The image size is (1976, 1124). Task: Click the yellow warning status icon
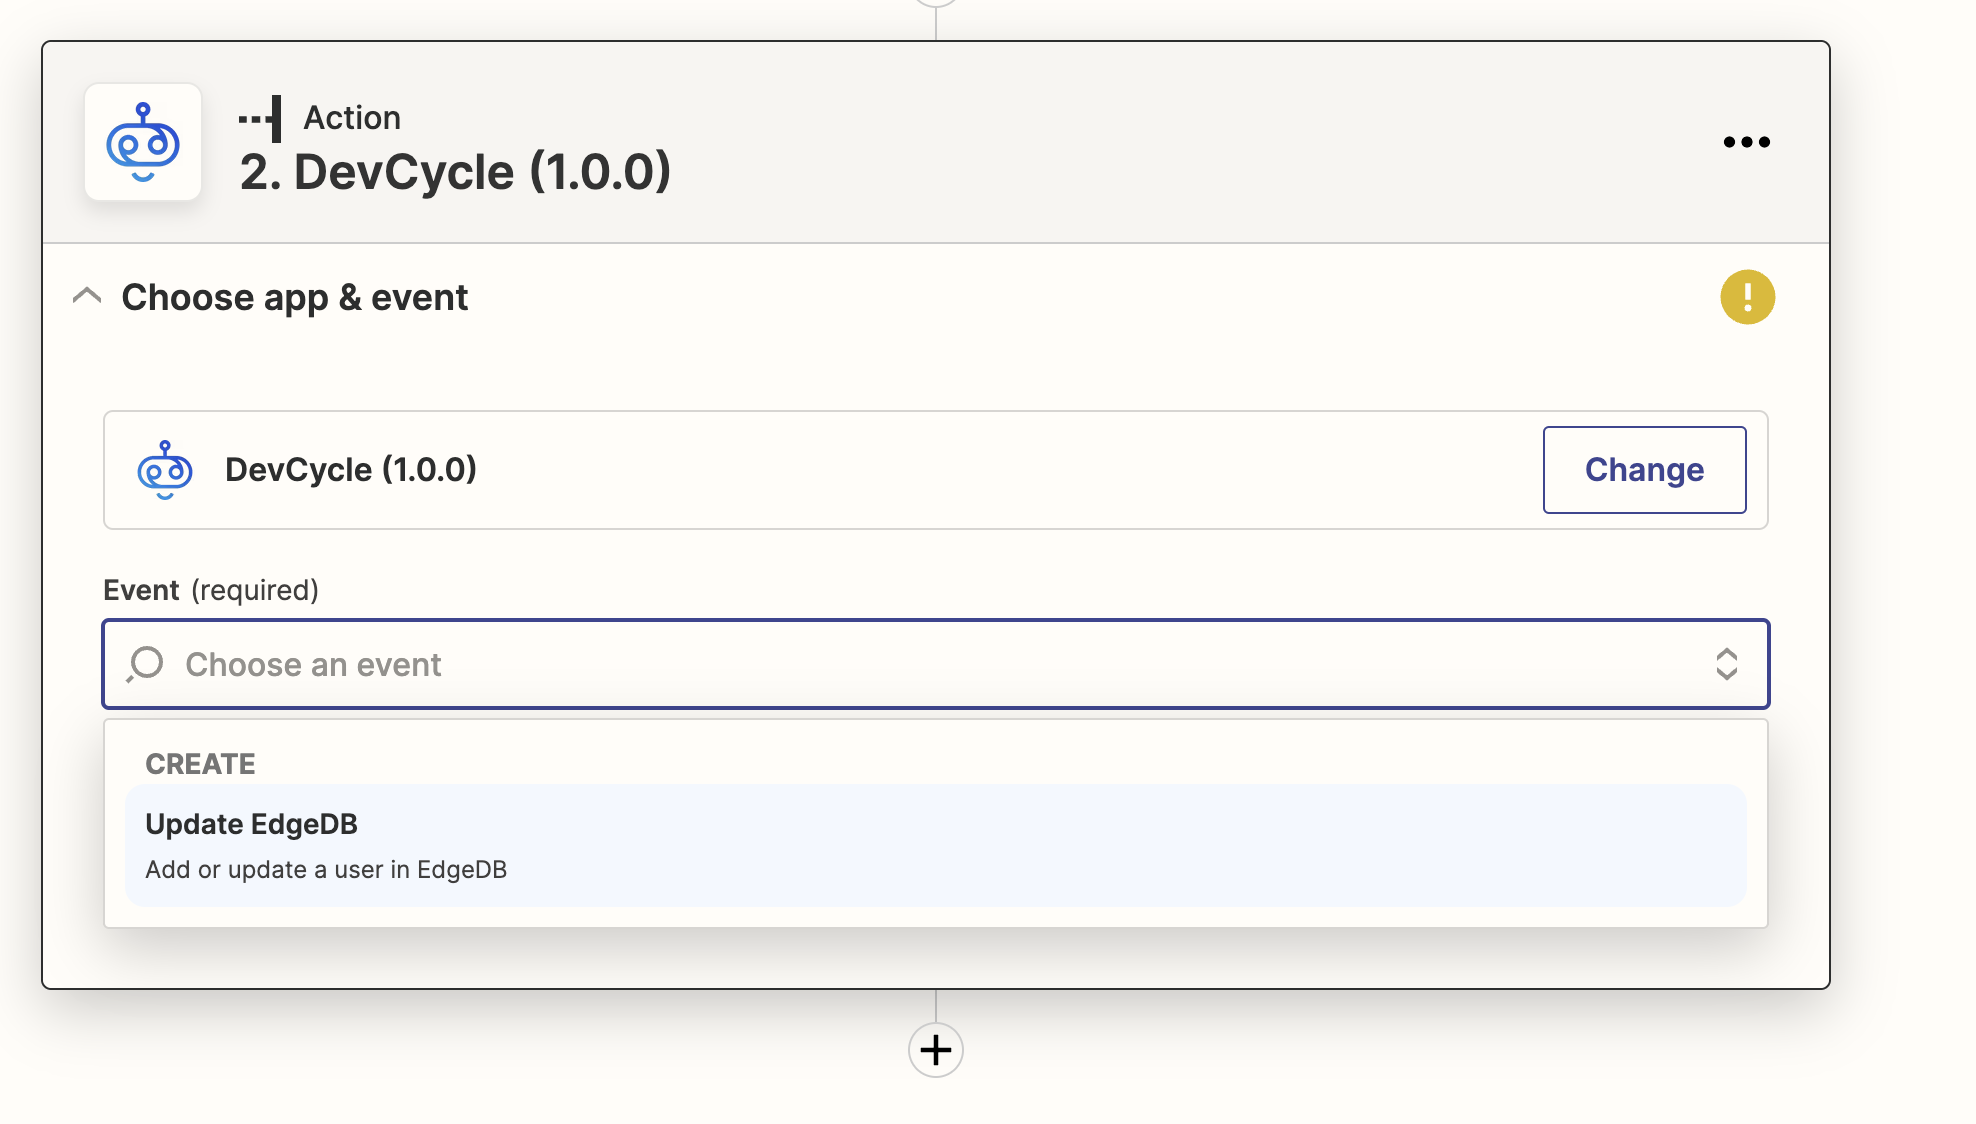[1747, 297]
